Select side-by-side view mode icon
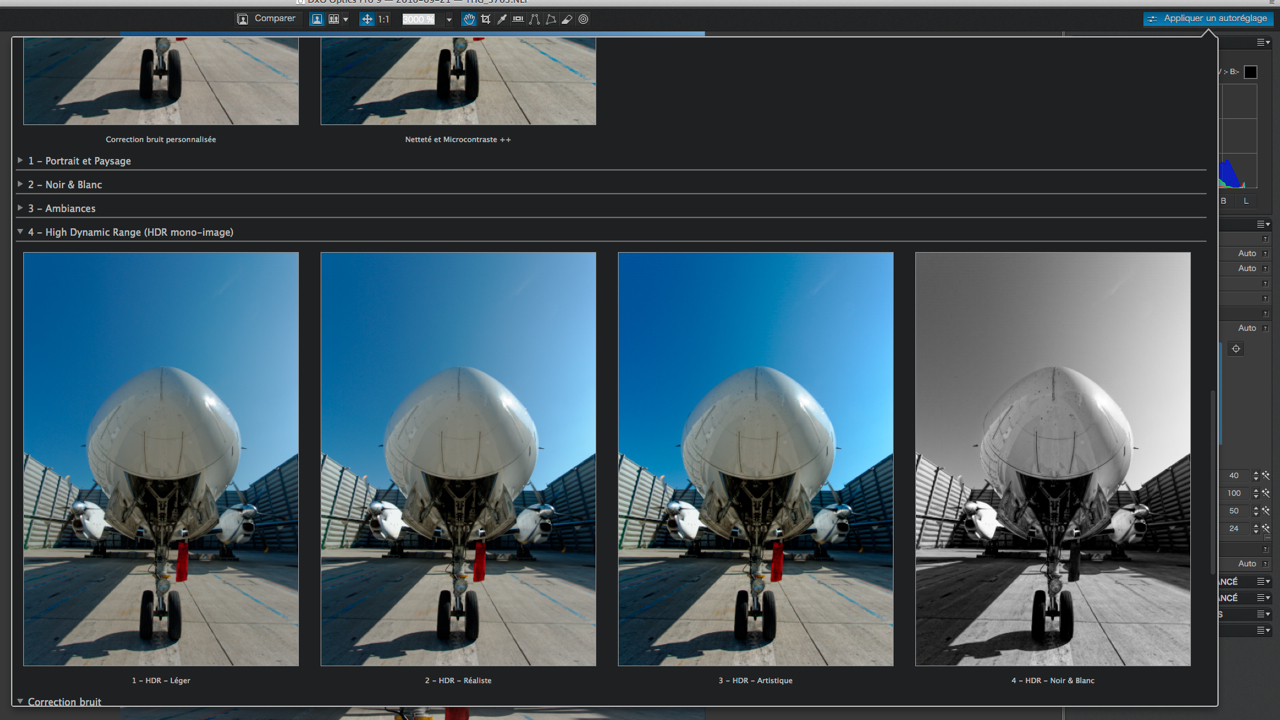 click(x=332, y=19)
